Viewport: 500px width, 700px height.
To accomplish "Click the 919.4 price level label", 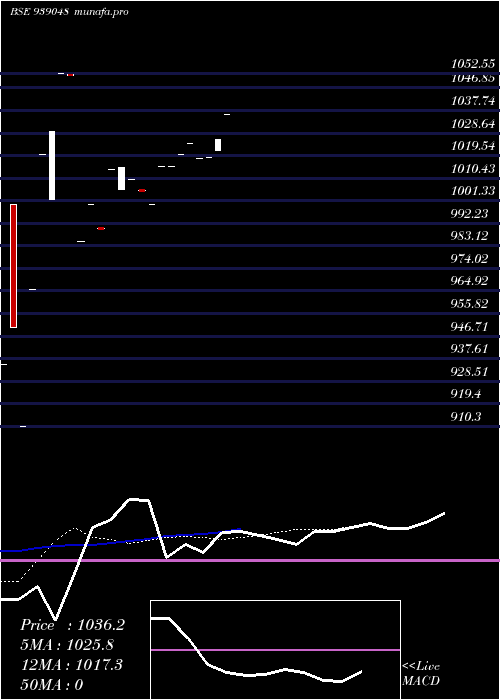I will point(466,394).
